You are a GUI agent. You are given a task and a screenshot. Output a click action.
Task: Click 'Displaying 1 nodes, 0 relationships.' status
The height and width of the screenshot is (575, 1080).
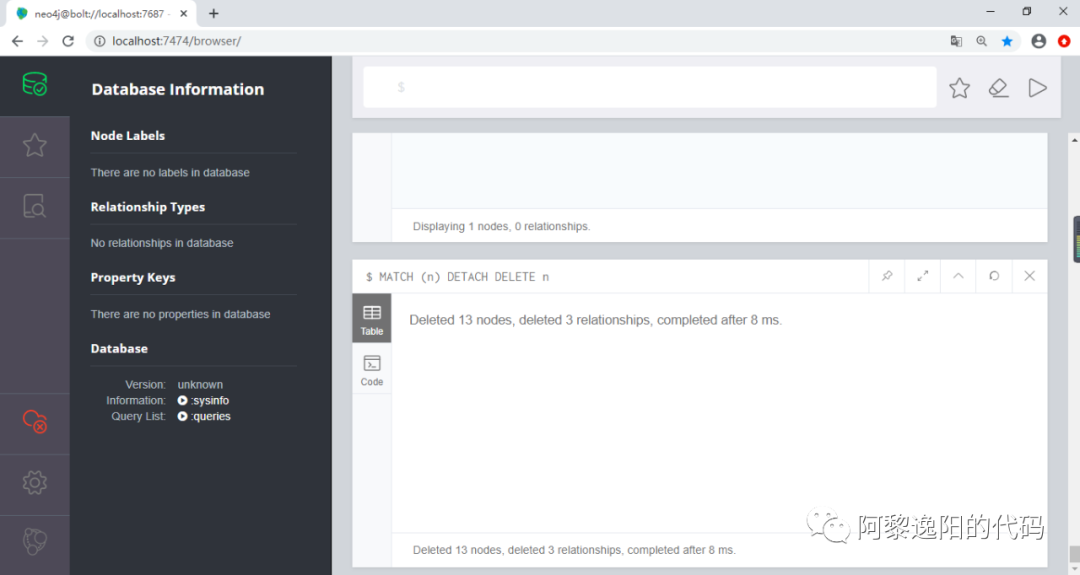(x=501, y=227)
